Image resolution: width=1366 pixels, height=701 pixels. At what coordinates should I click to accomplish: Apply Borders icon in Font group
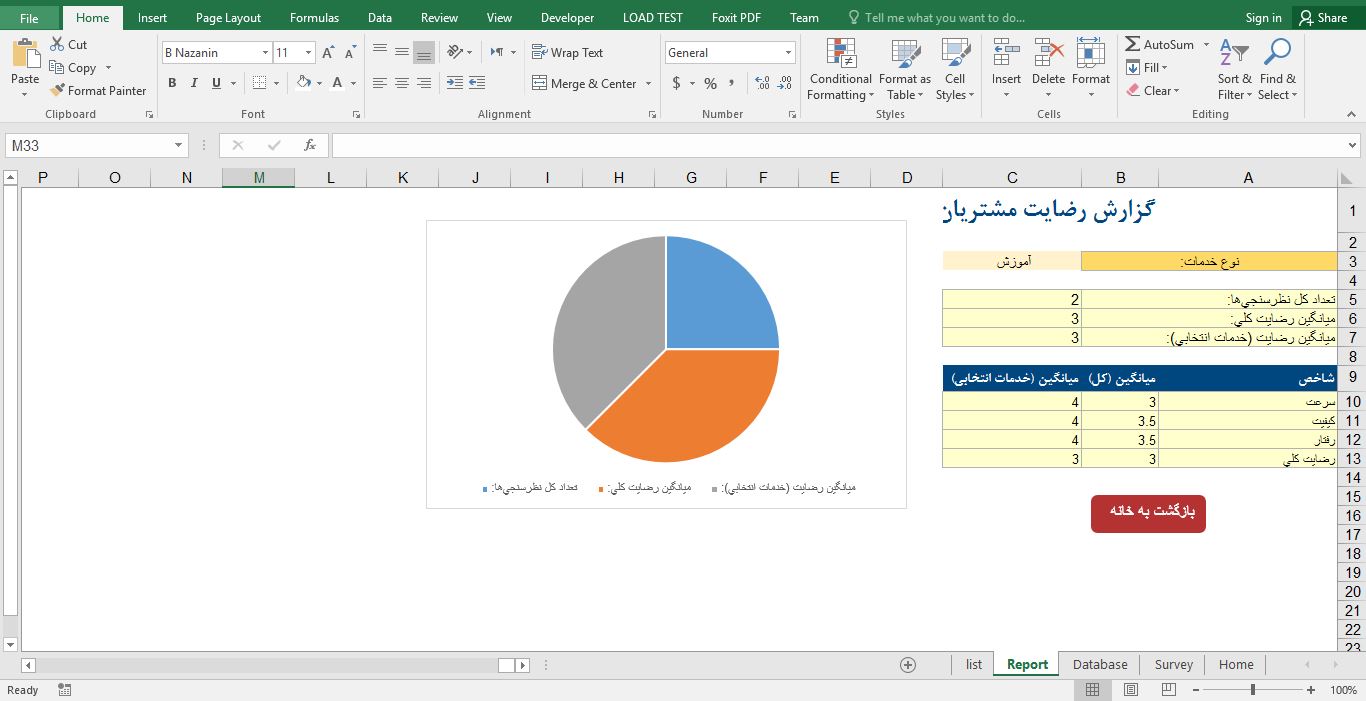coord(260,83)
